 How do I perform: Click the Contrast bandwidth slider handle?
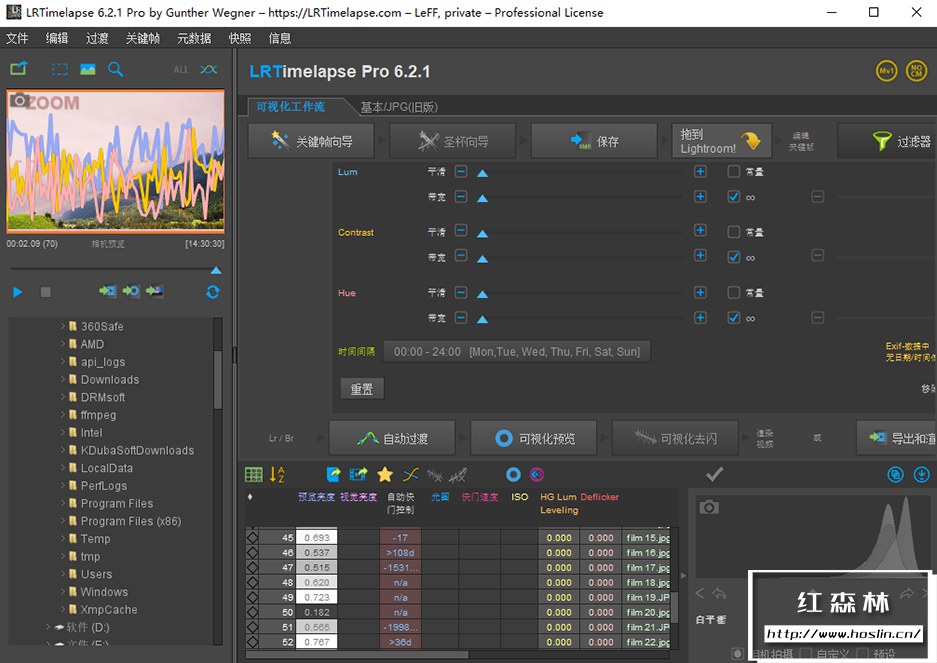tap(482, 259)
